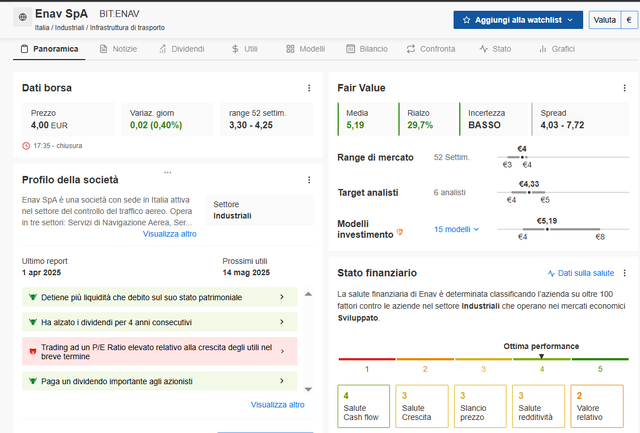Open the Dati sulla salute link
This screenshot has width=640, height=433.
pos(581,273)
